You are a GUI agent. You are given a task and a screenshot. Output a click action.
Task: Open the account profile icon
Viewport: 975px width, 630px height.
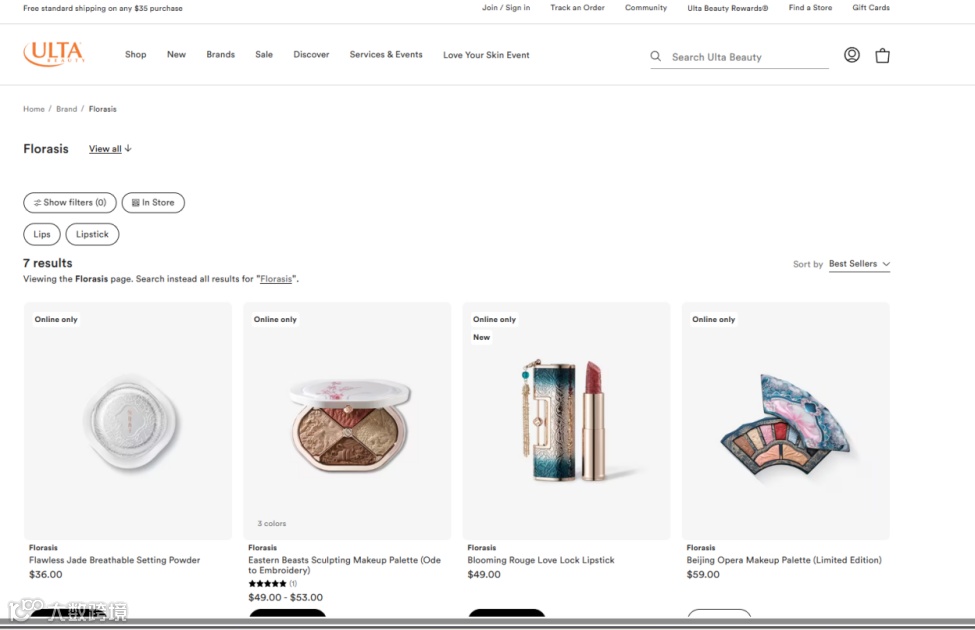click(852, 55)
